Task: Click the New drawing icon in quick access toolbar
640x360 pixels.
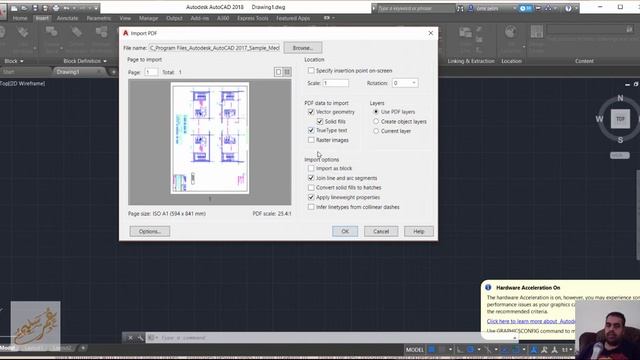Action: [14, 8]
